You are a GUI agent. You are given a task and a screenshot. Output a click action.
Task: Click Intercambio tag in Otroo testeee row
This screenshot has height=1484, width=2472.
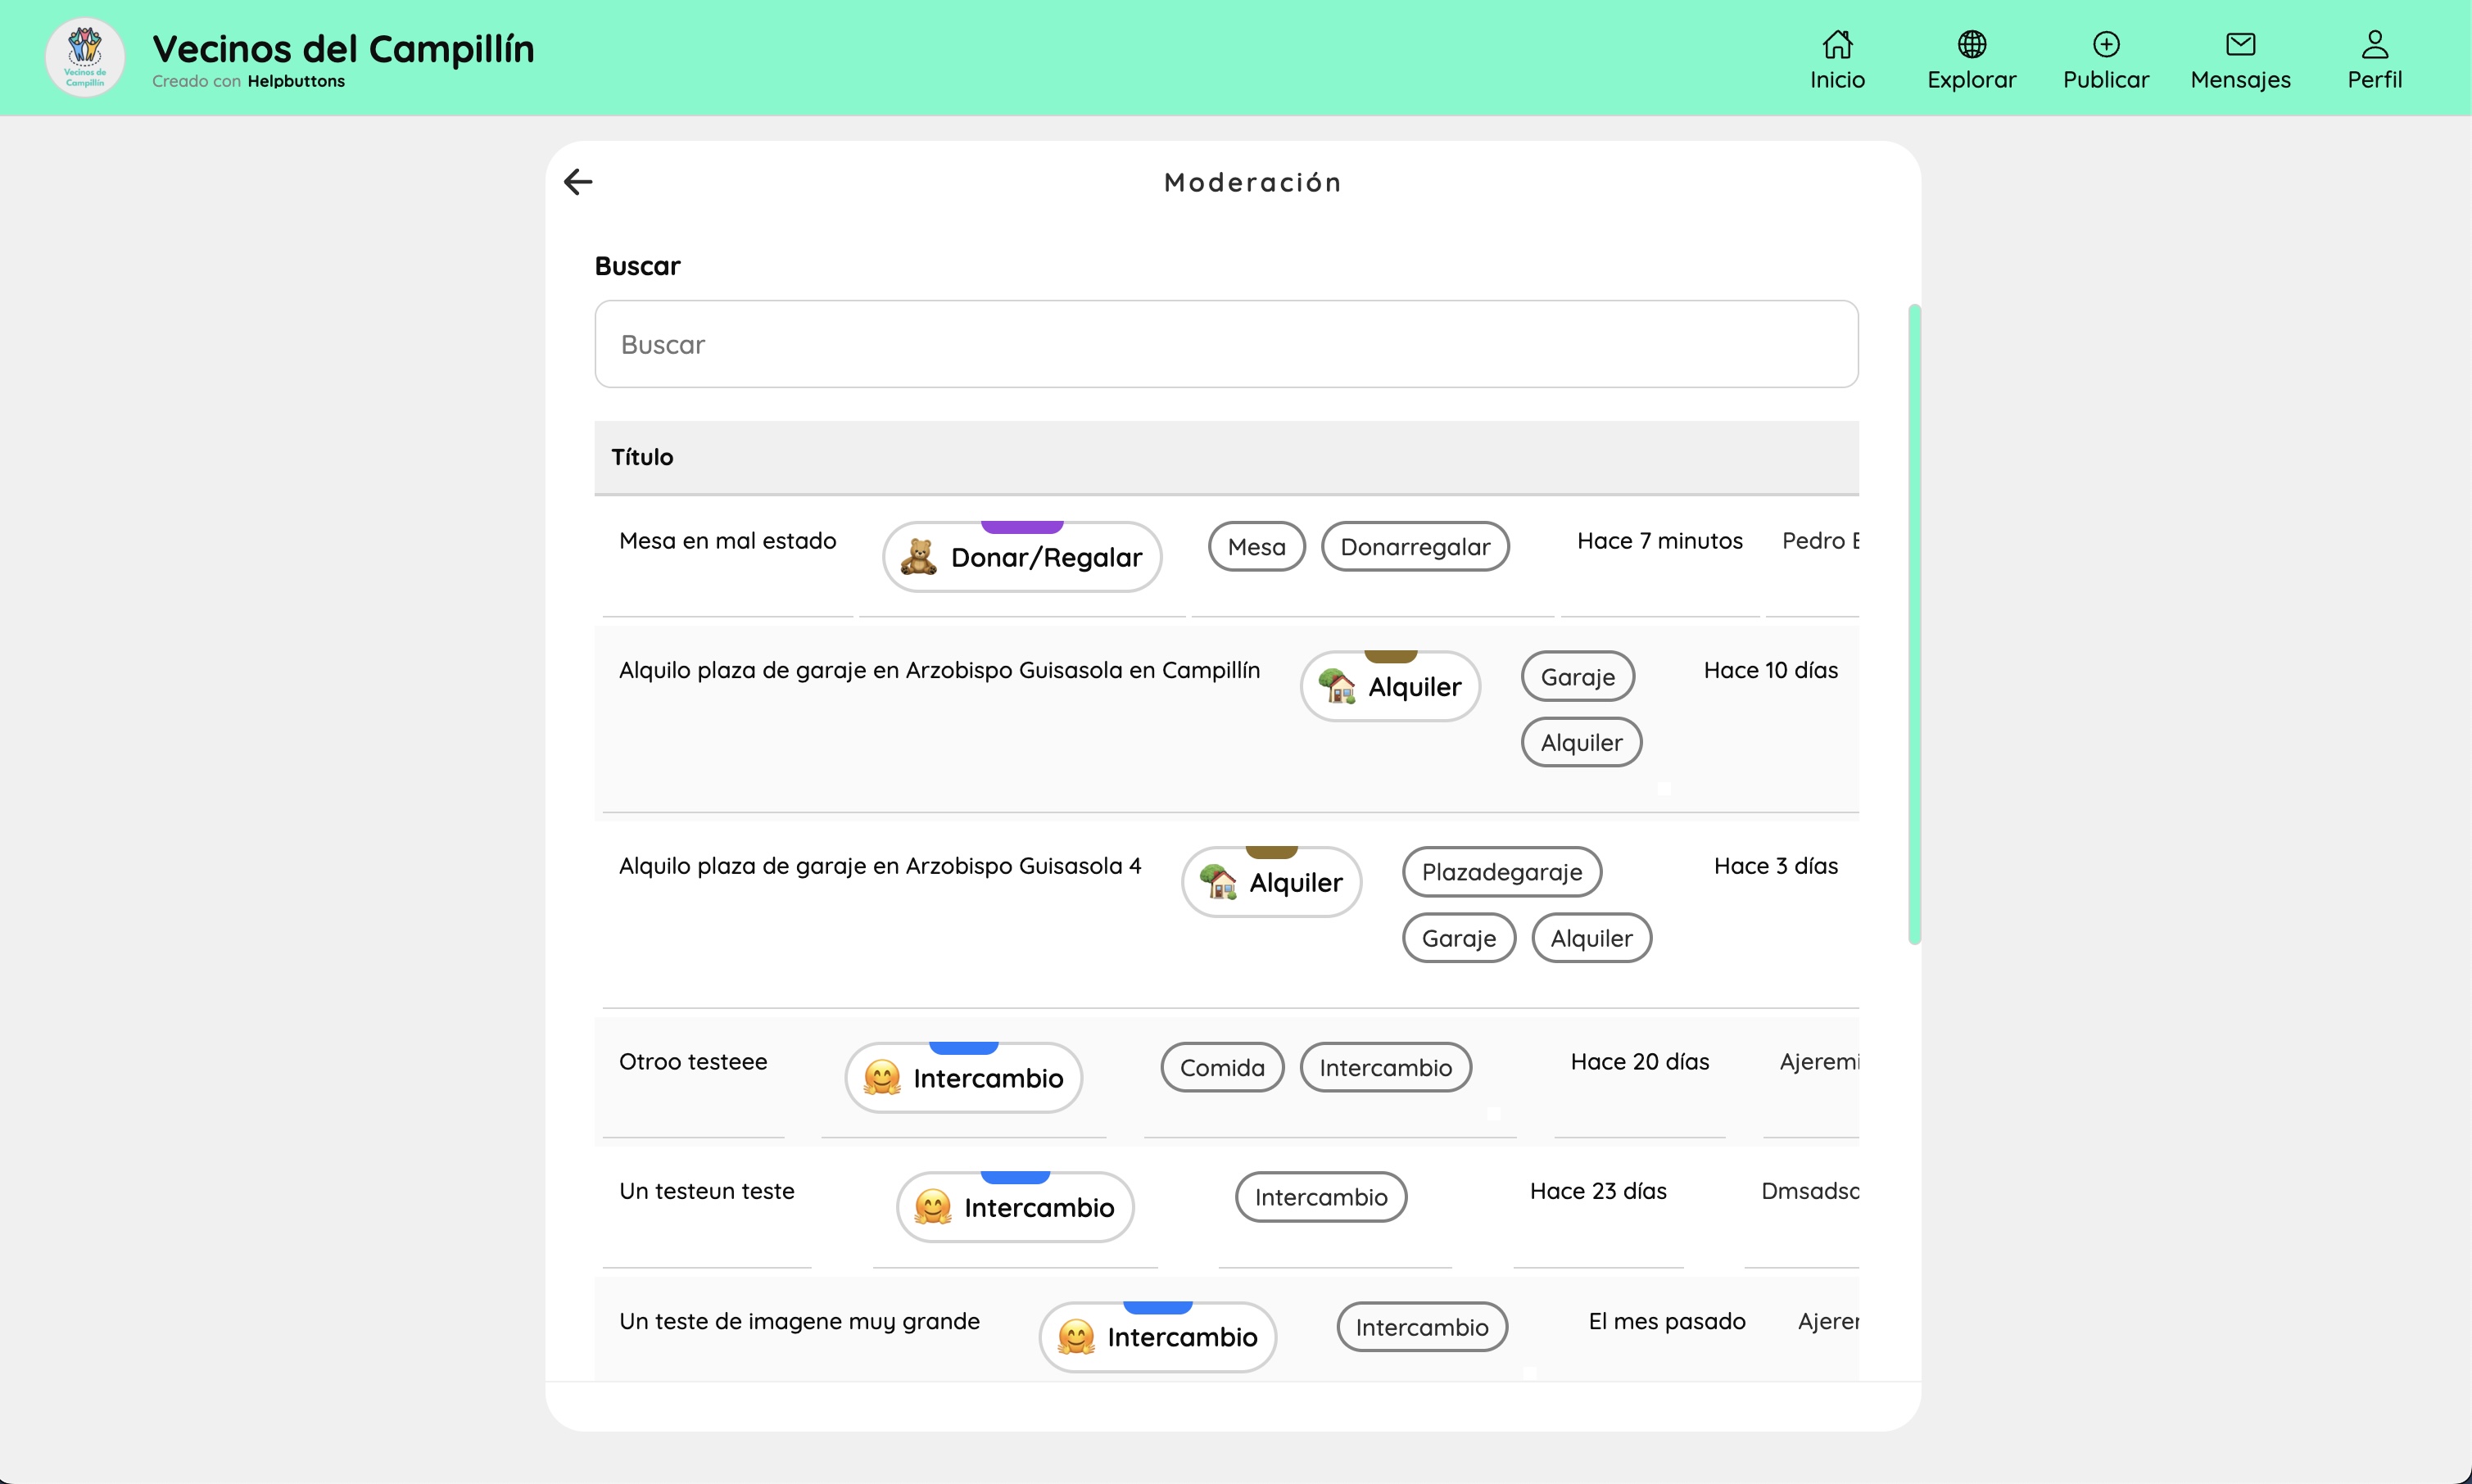1386,1068
